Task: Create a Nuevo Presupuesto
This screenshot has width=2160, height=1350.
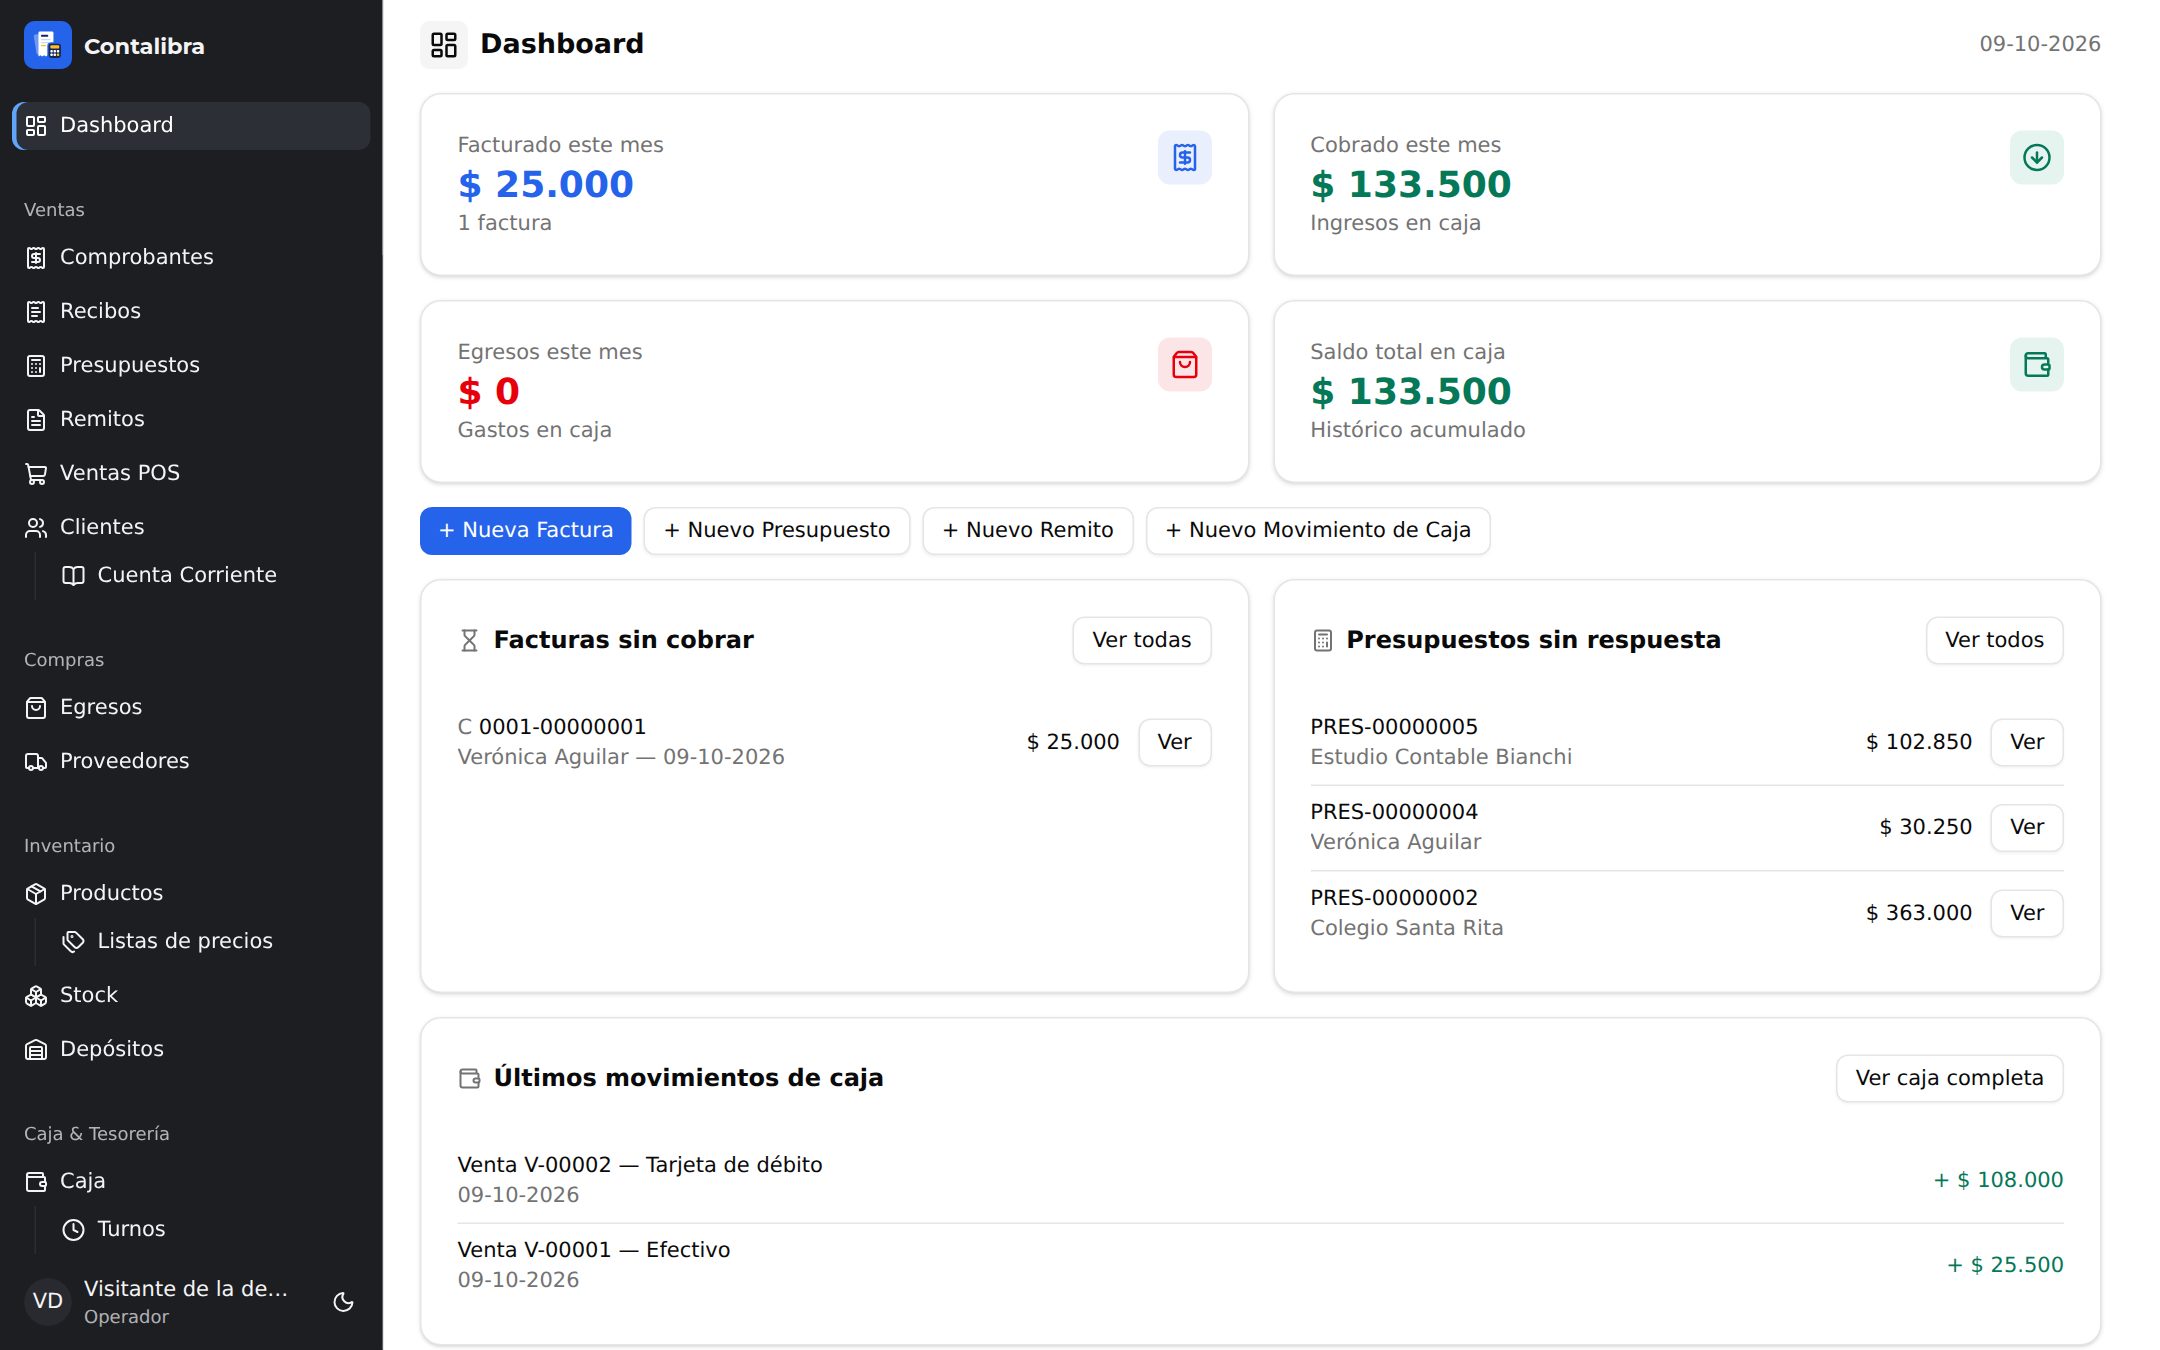Action: click(777, 530)
